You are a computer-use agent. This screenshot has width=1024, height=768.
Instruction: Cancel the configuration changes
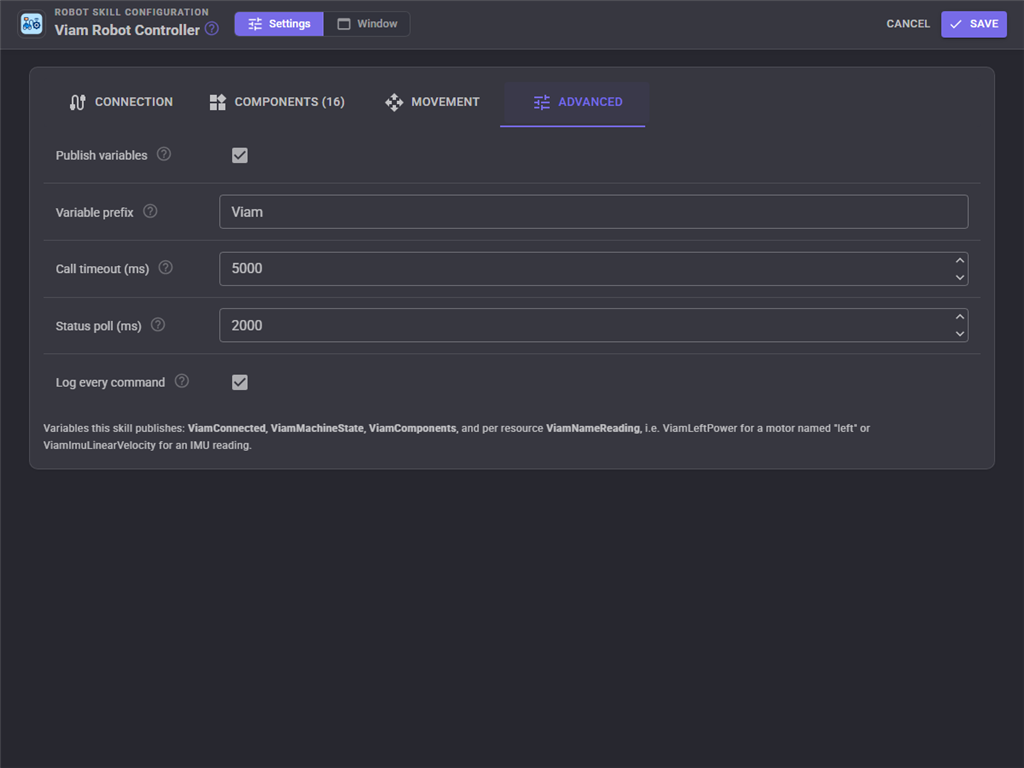(908, 24)
